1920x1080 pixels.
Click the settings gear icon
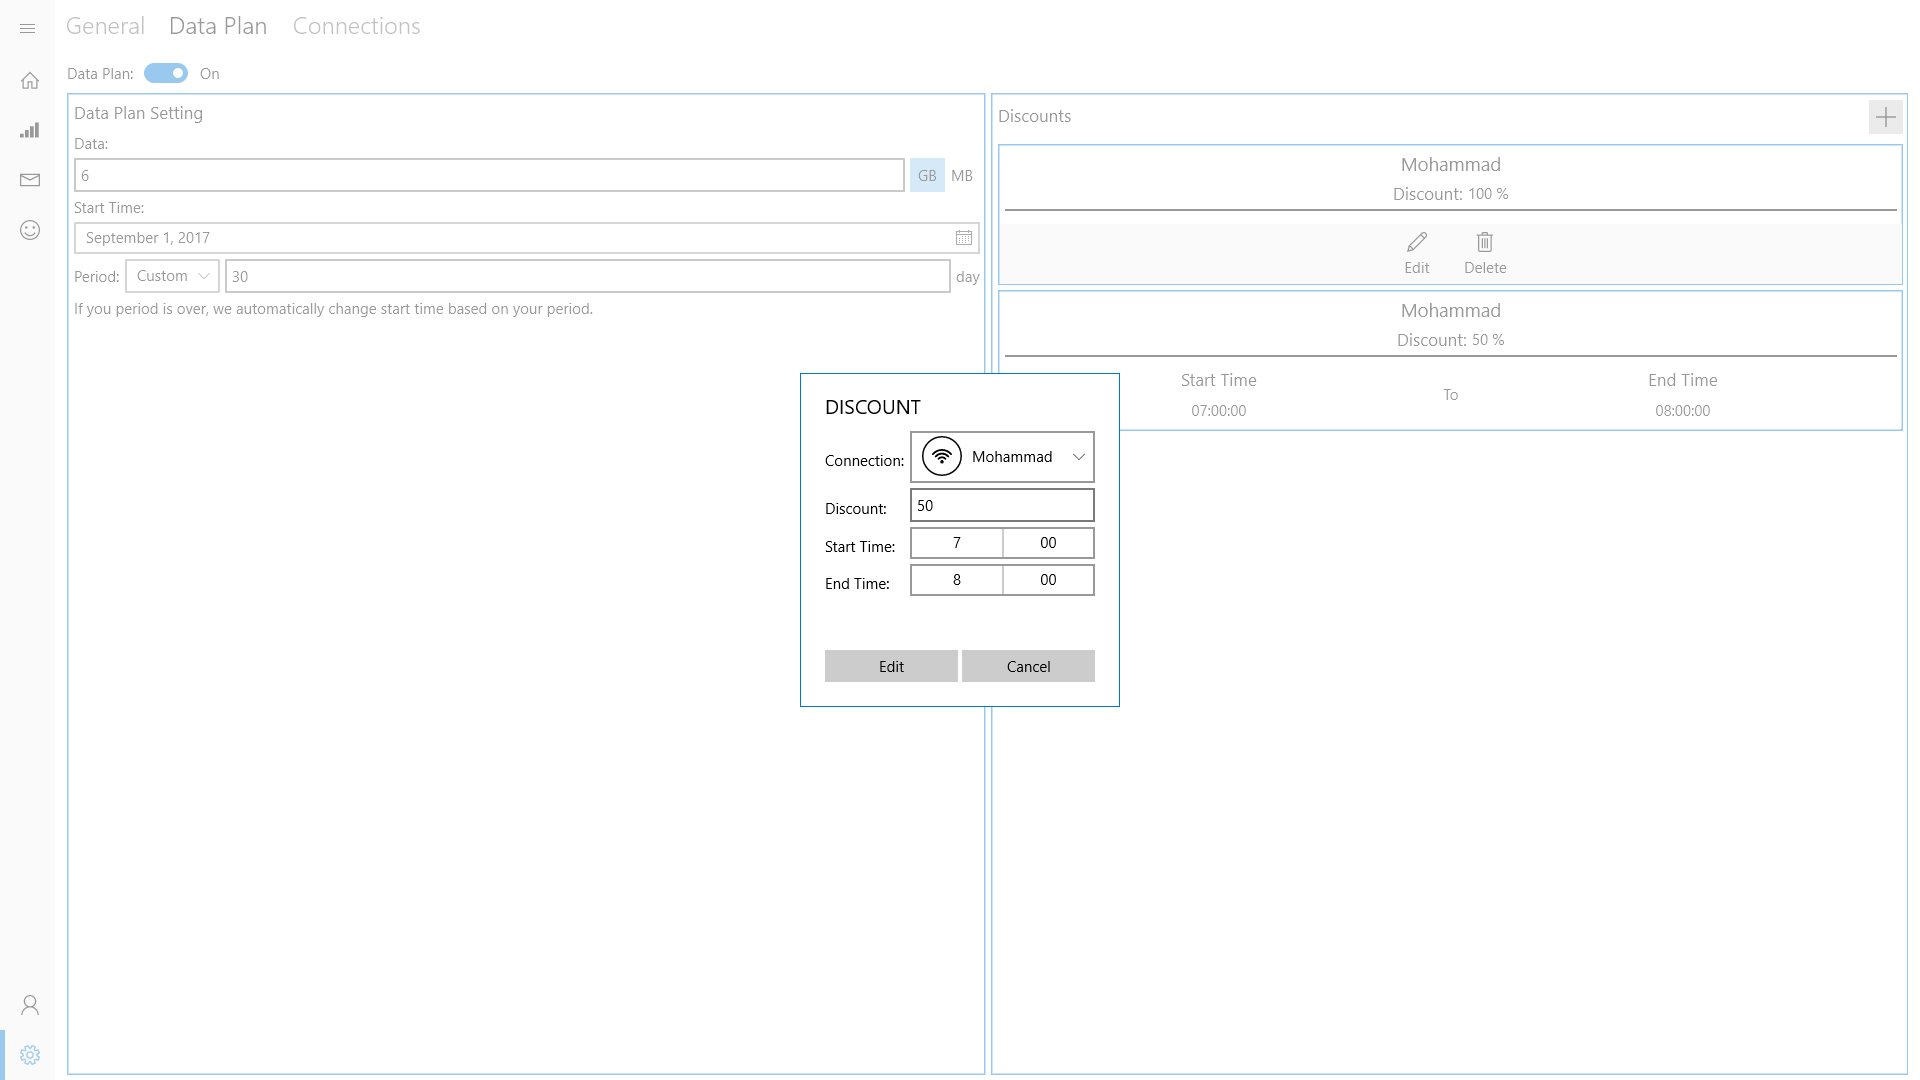pos(30,1055)
